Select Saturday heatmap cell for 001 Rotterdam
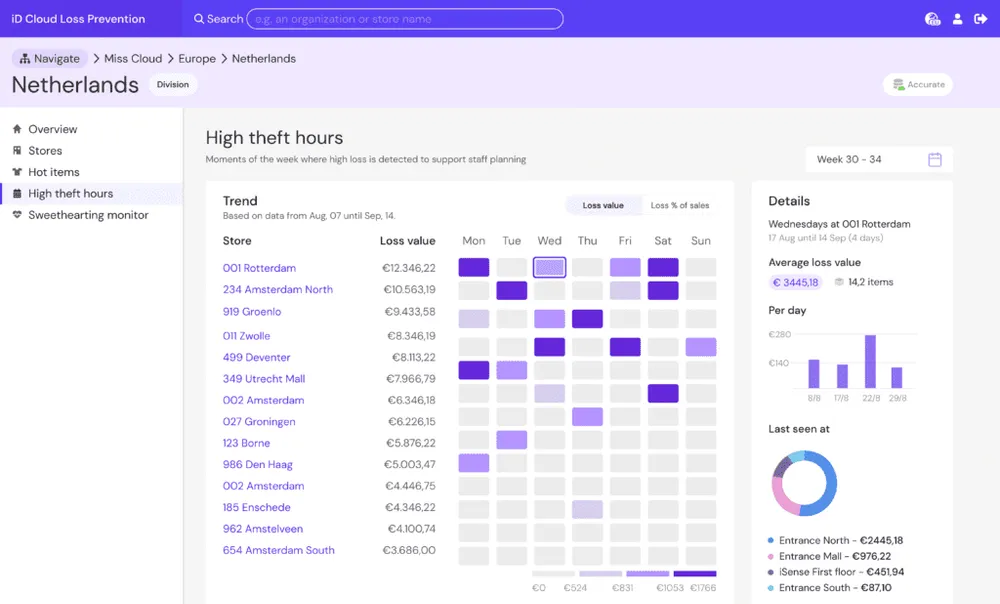 663,267
